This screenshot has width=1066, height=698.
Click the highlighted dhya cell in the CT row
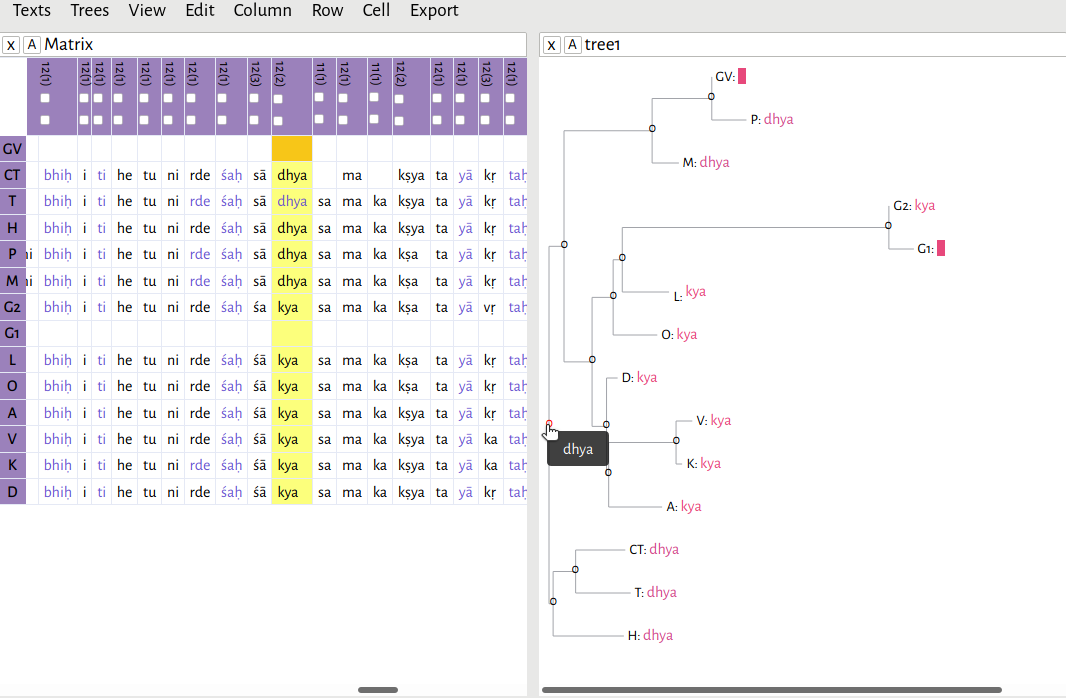pos(291,174)
